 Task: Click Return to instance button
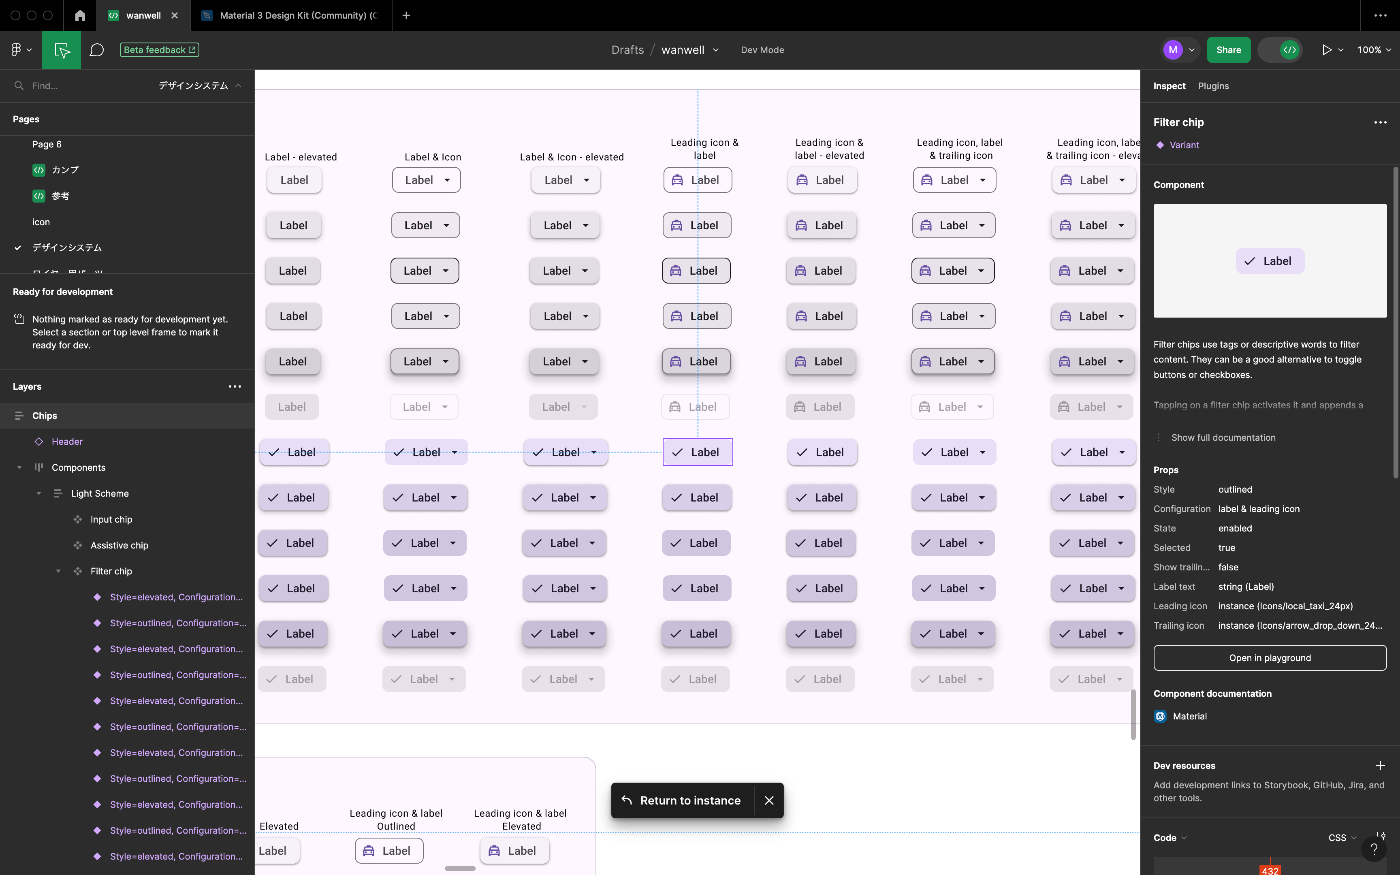click(681, 801)
